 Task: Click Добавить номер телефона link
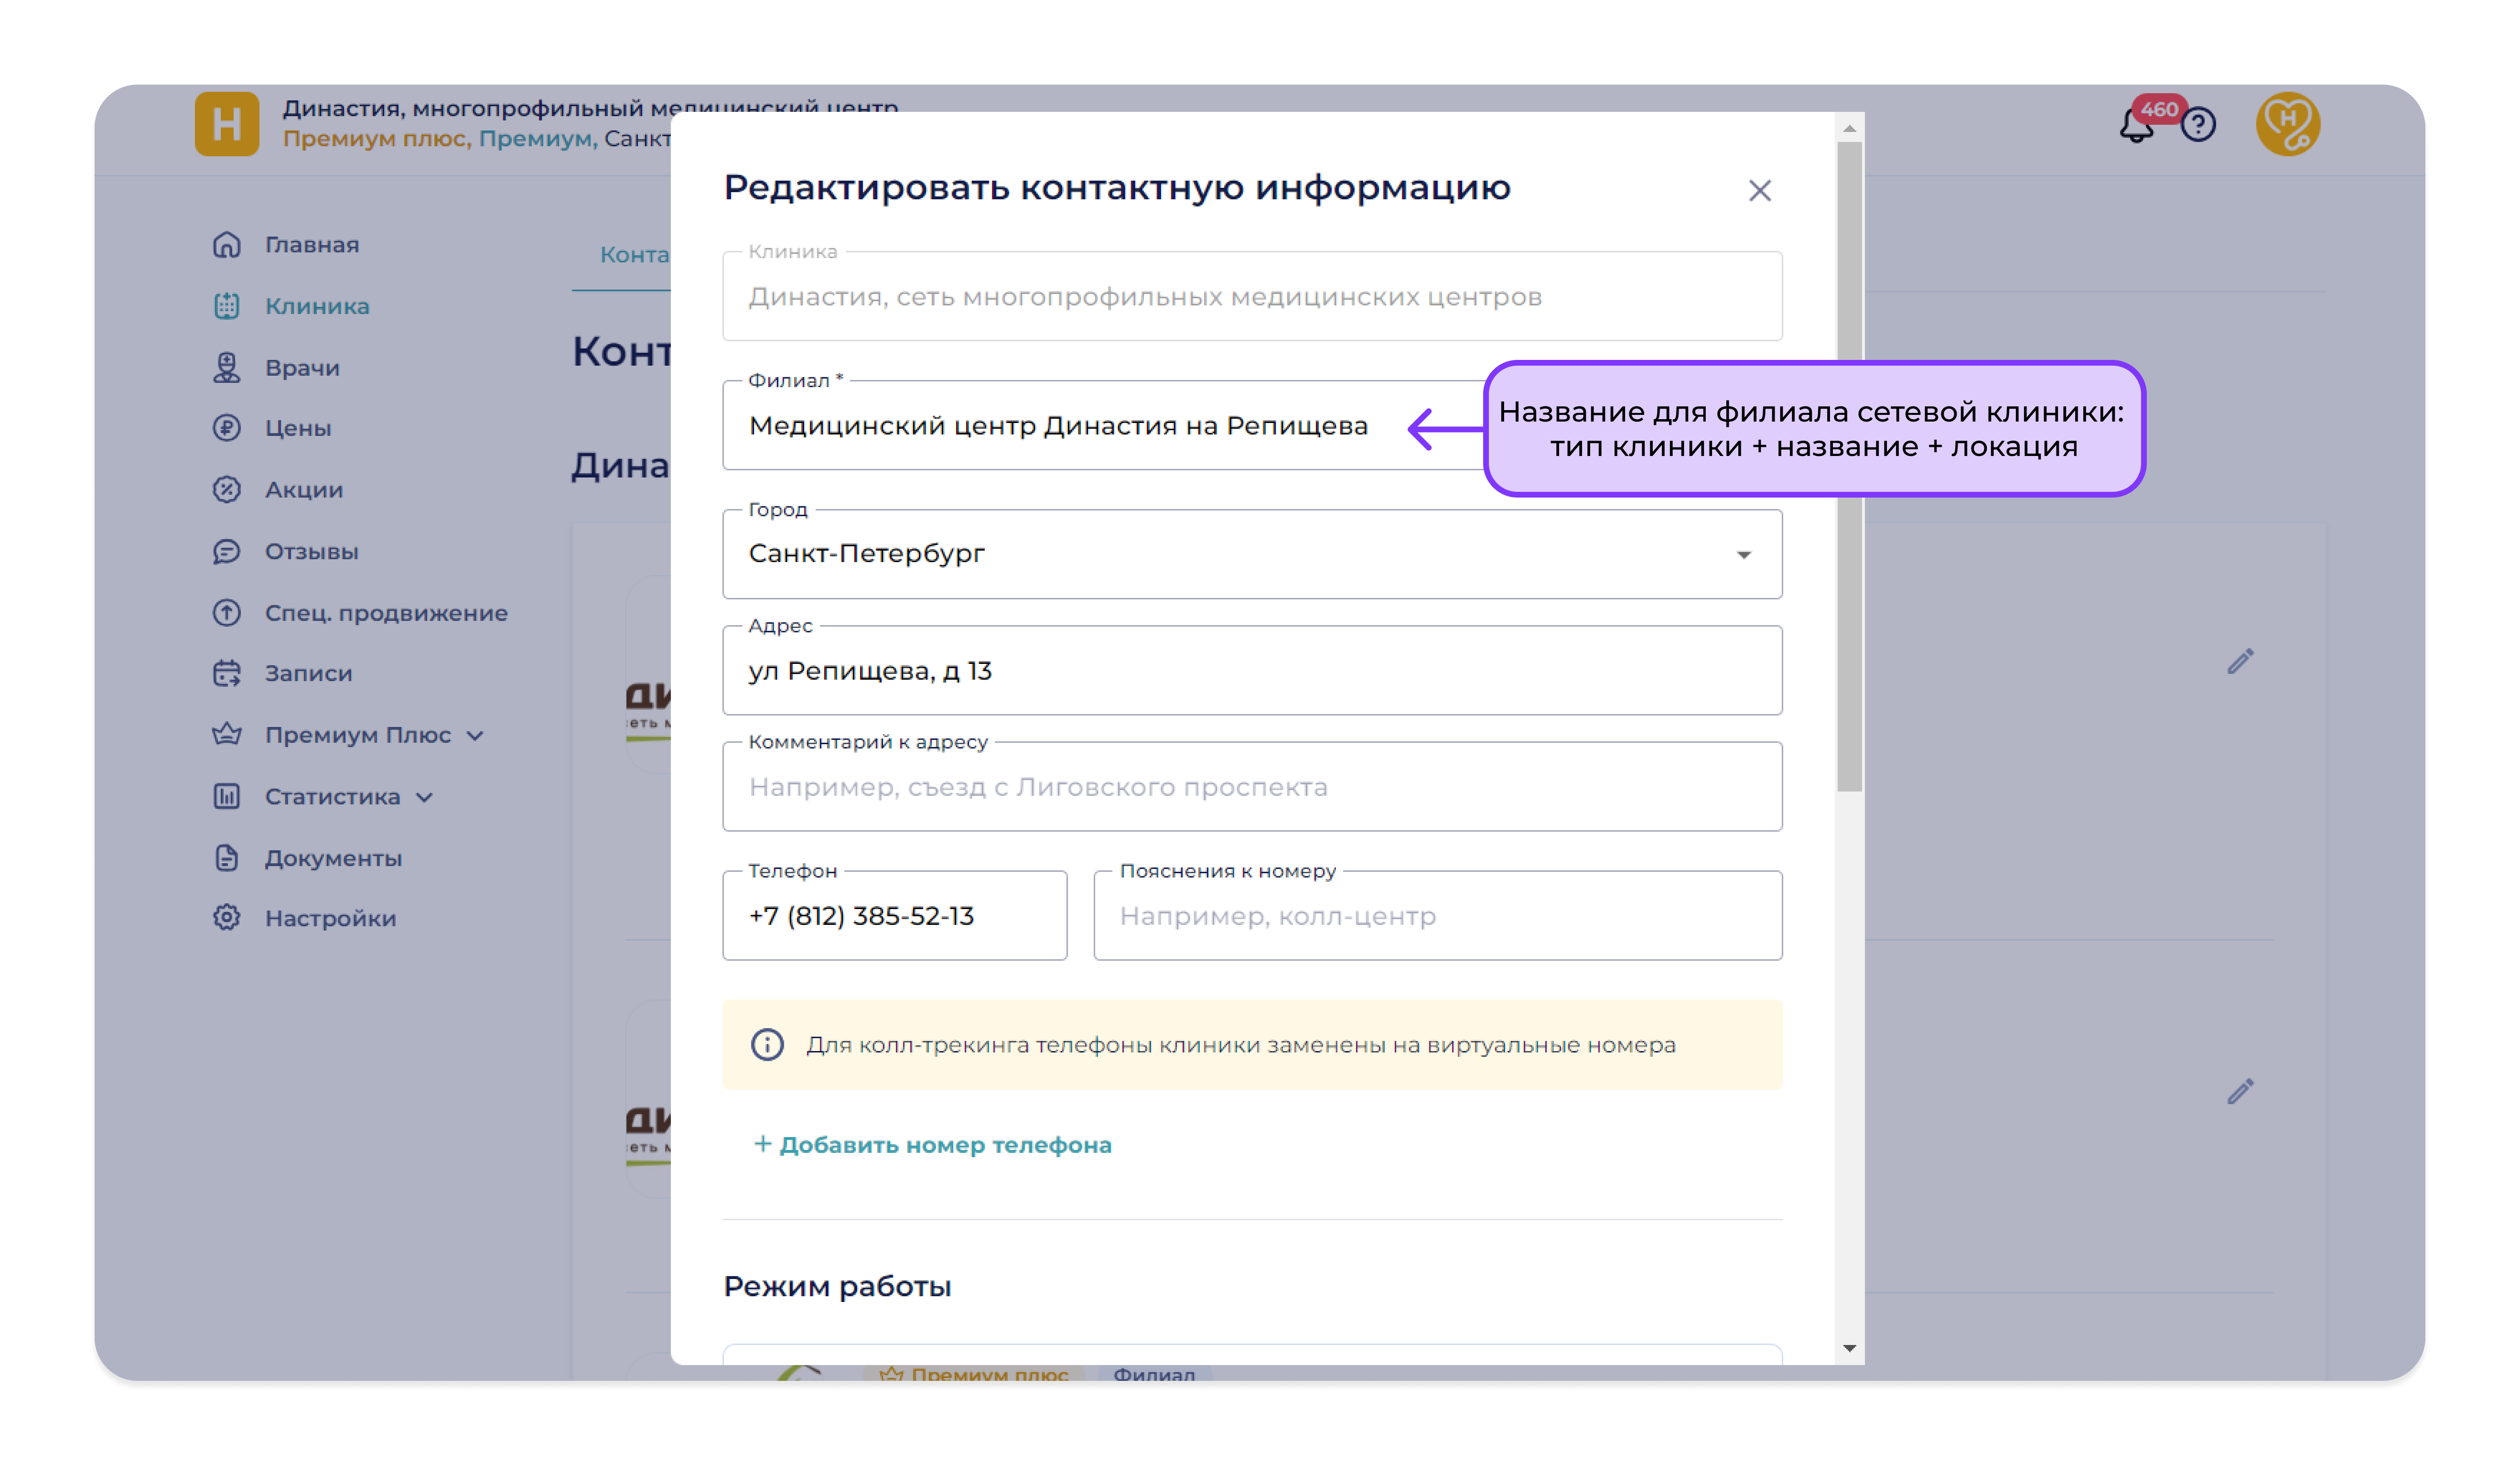932,1145
